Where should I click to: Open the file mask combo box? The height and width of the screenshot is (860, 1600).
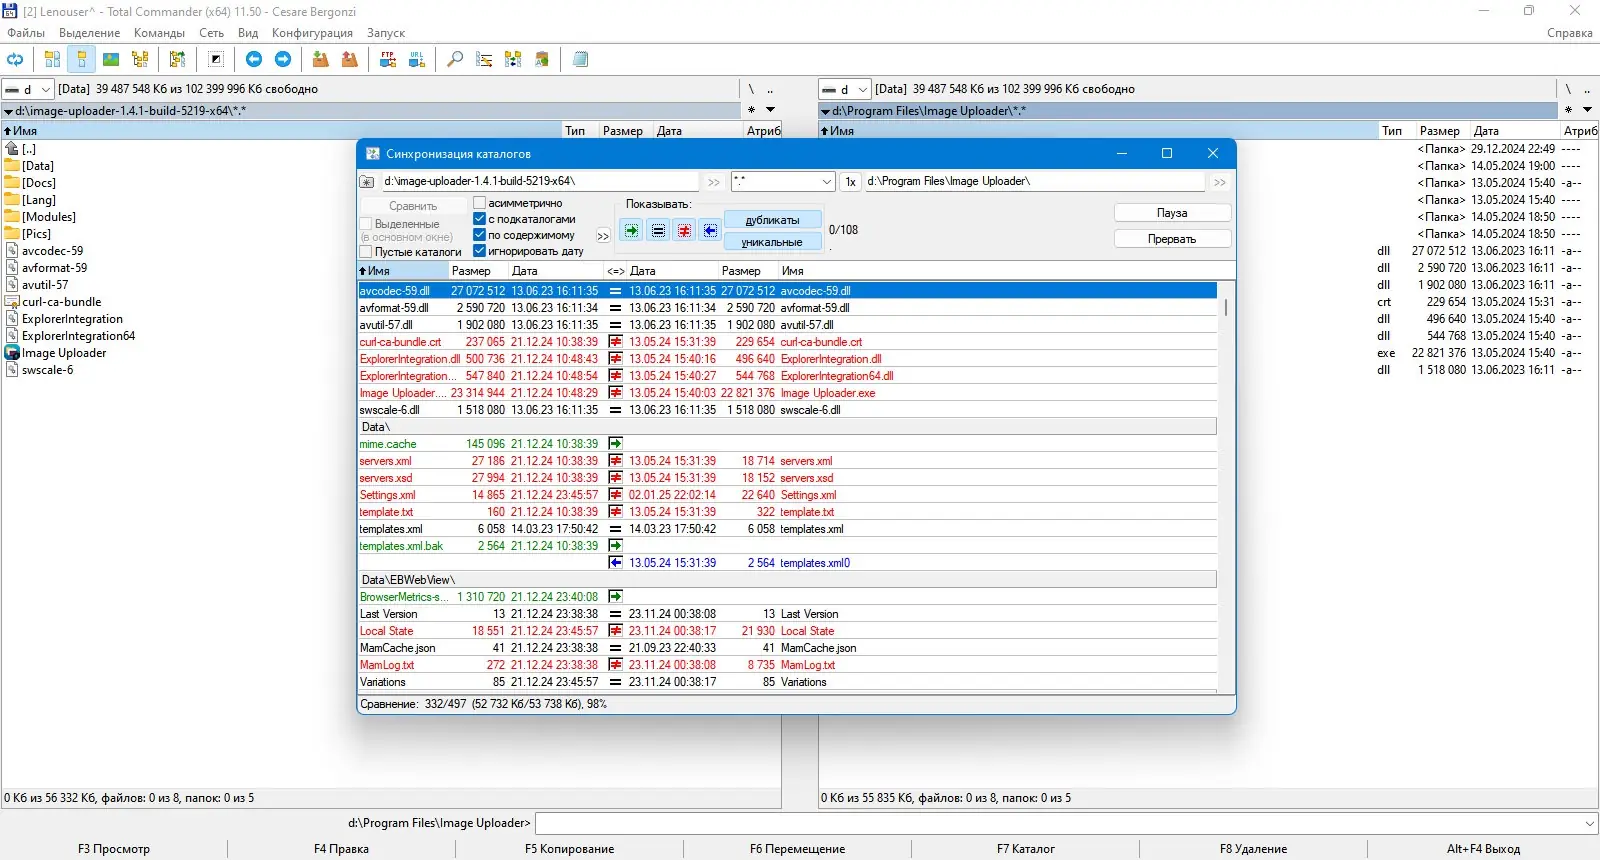coord(783,182)
